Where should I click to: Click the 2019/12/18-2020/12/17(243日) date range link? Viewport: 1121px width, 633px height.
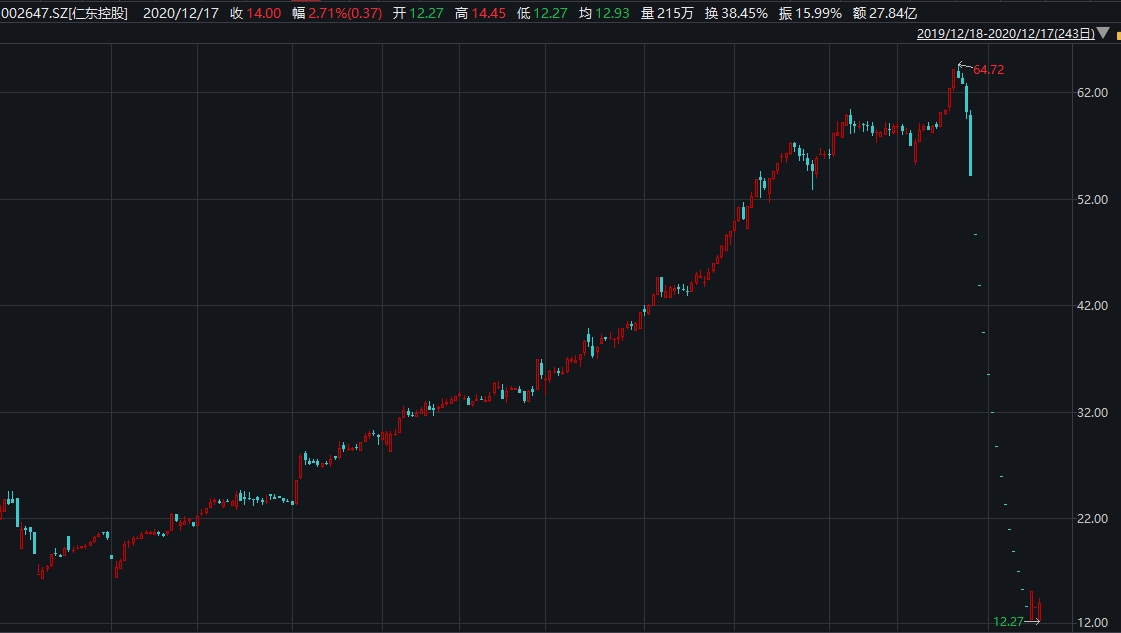point(1006,34)
